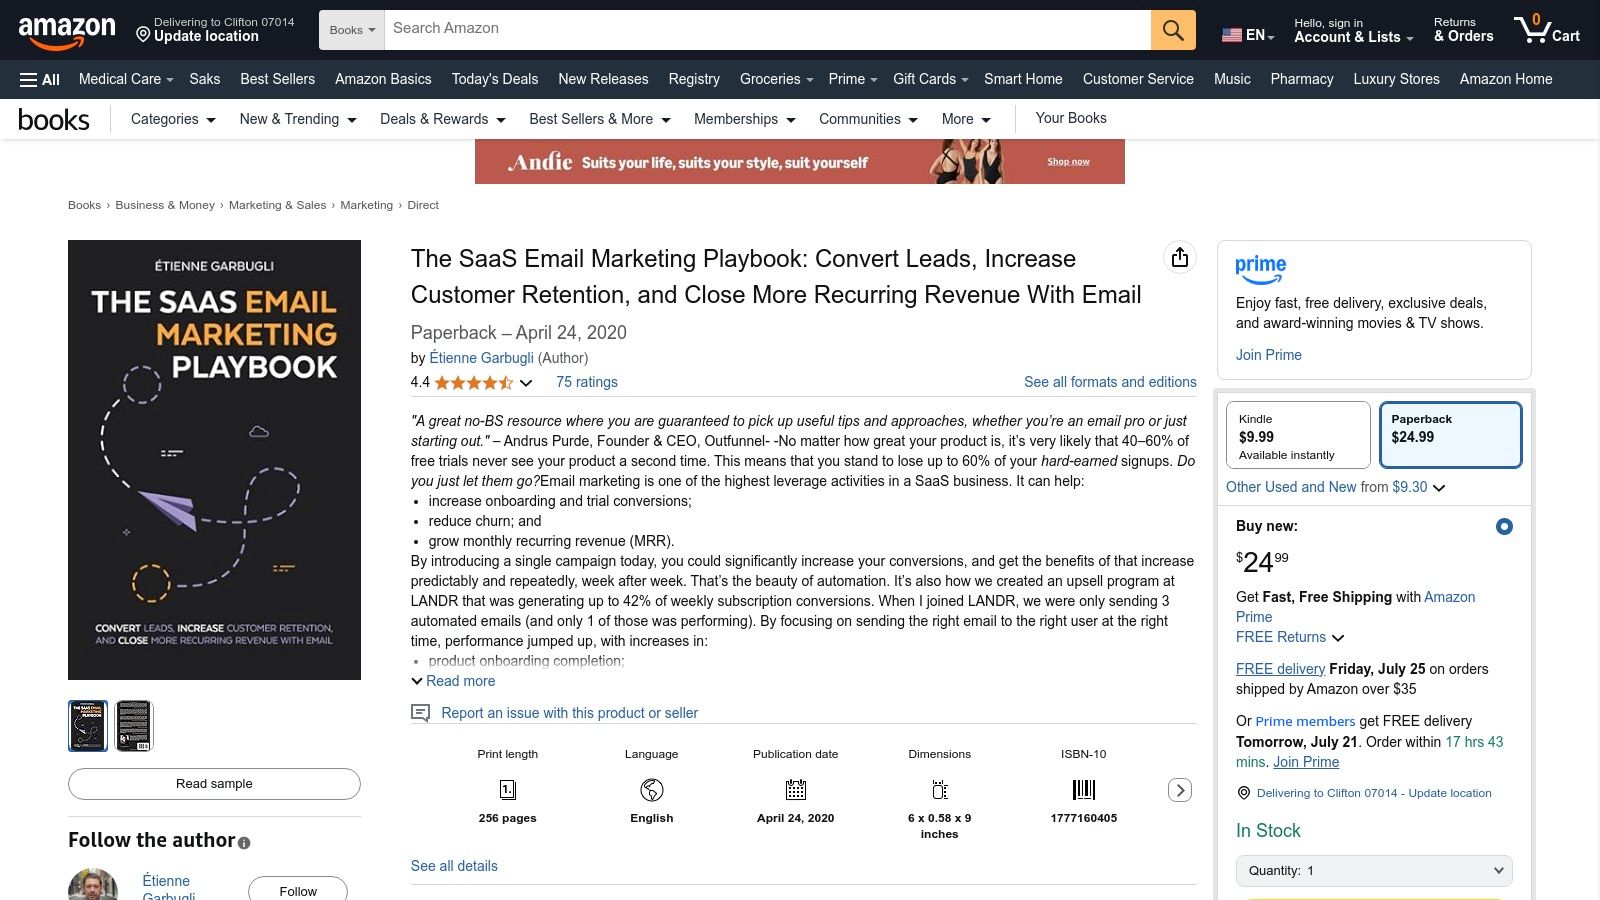Click the Read sample button
The width and height of the screenshot is (1600, 900).
coord(214,784)
